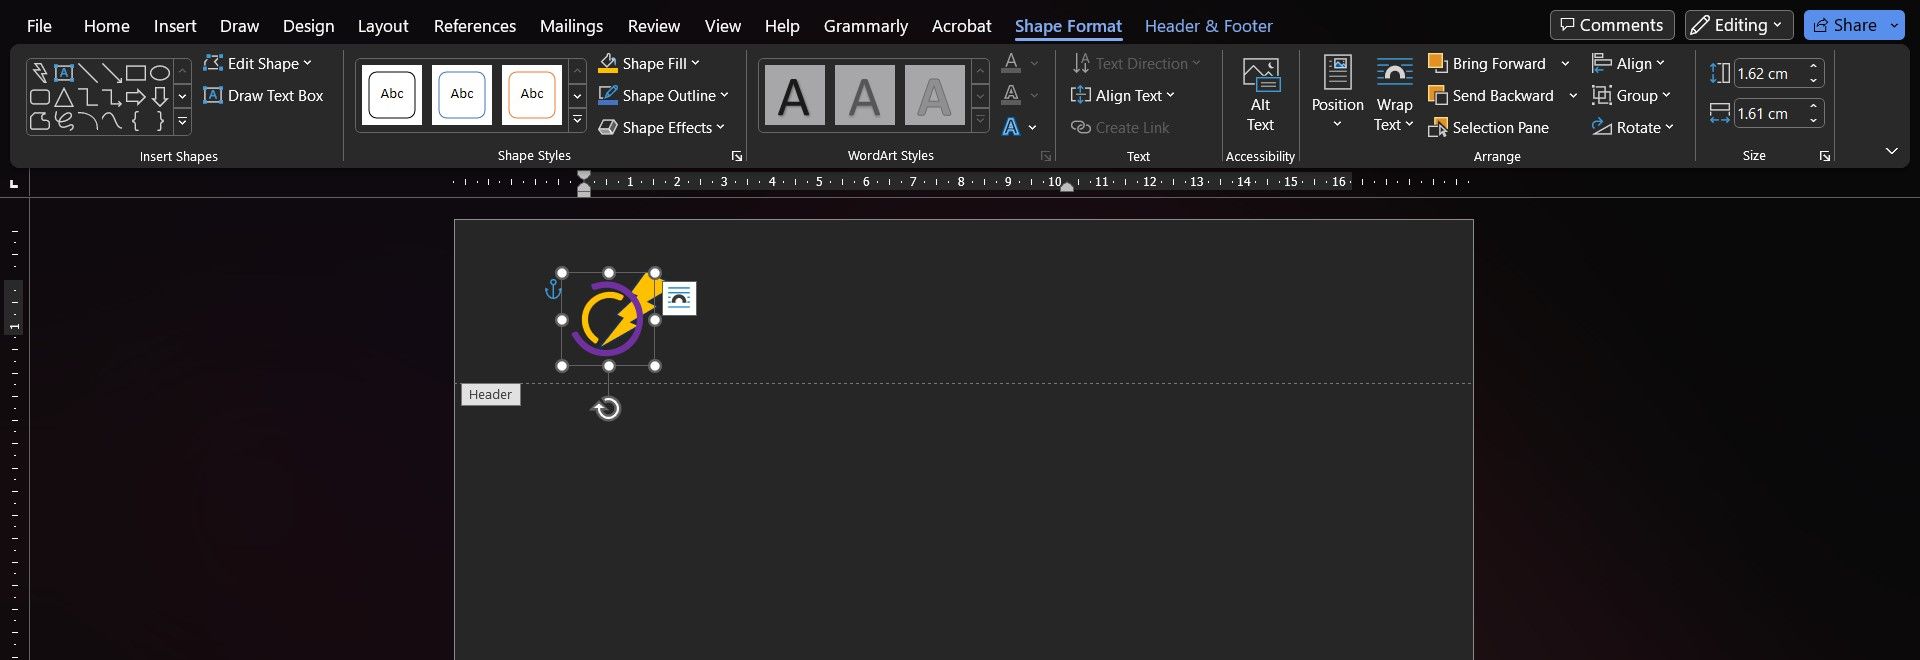Open the Insert ribbon tab
The image size is (1920, 660).
pos(175,26)
